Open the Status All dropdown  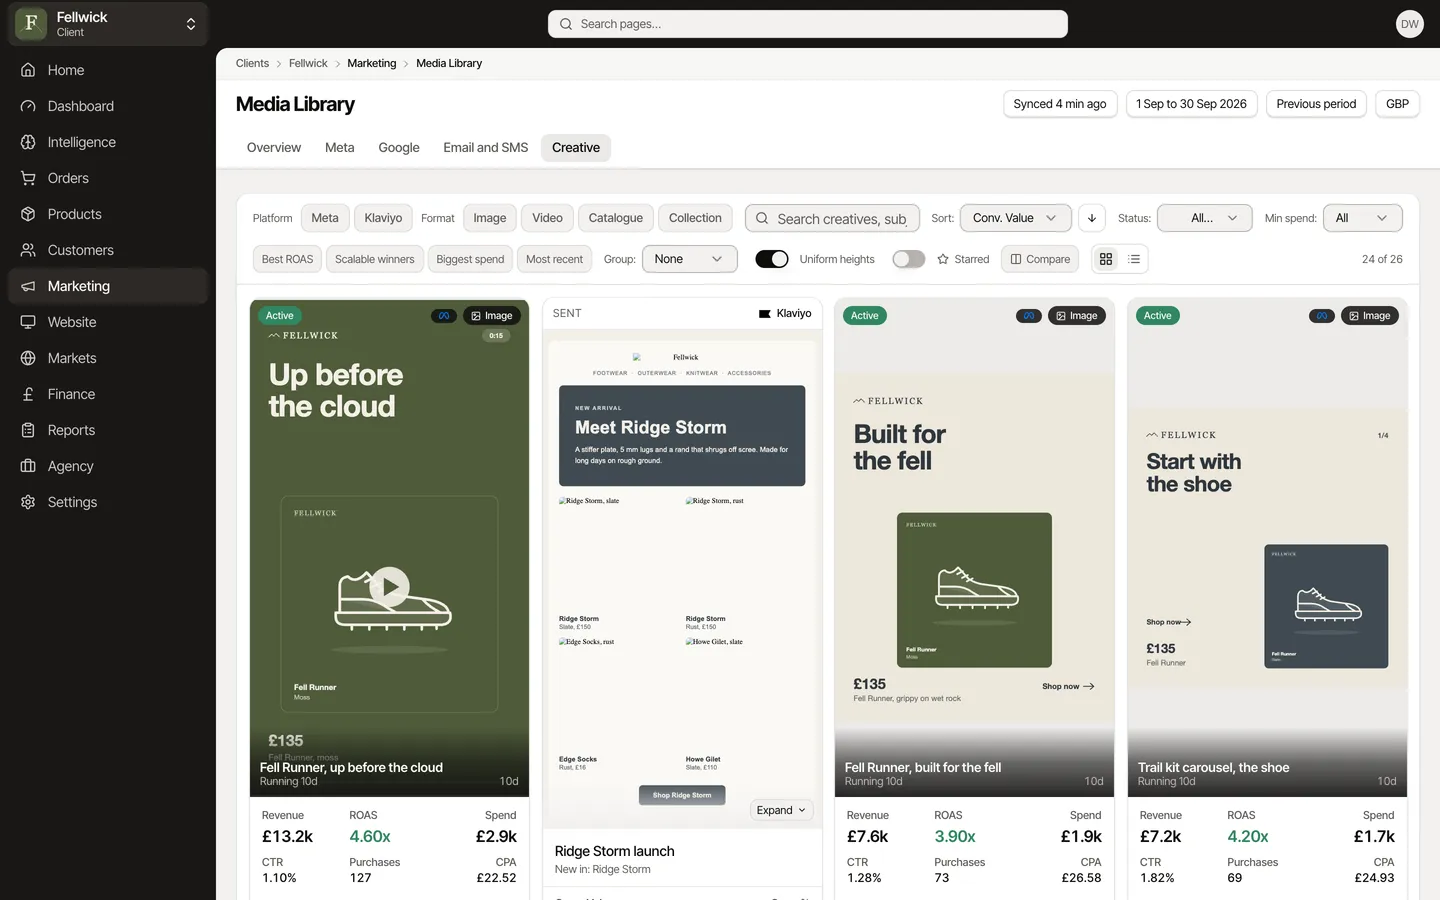1205,218
